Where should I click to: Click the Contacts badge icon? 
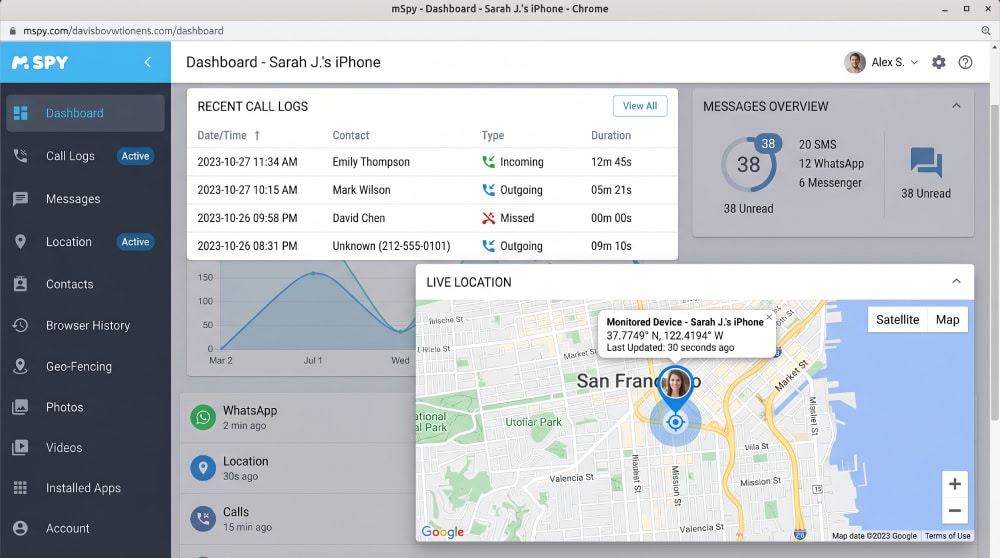pyautogui.click(x=20, y=284)
